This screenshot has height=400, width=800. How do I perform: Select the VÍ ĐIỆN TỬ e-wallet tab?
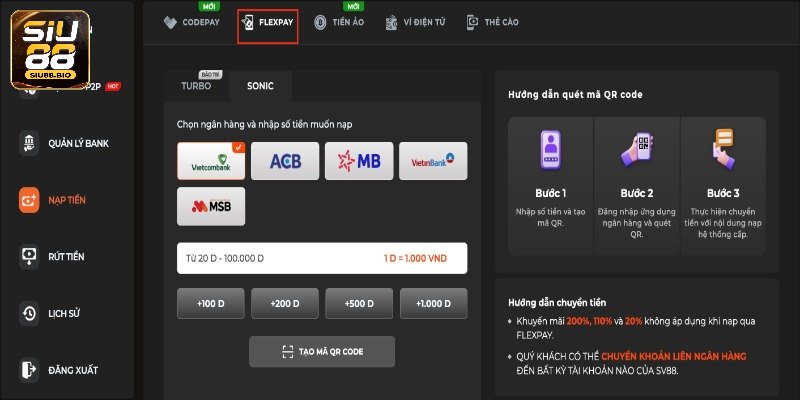tap(415, 22)
